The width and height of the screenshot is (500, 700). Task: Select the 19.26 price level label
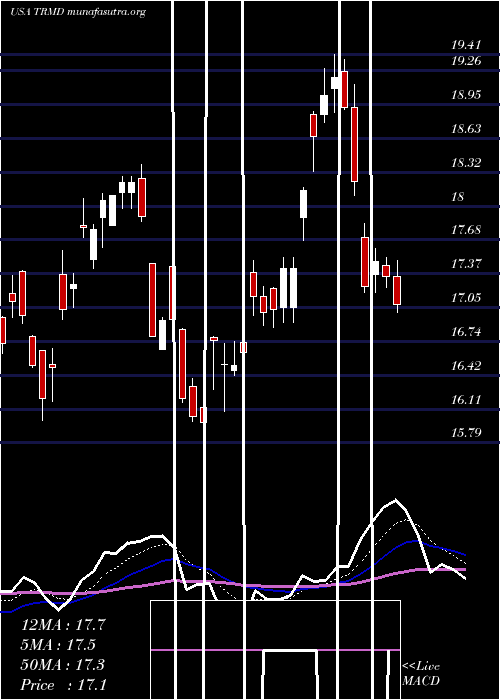(466, 61)
